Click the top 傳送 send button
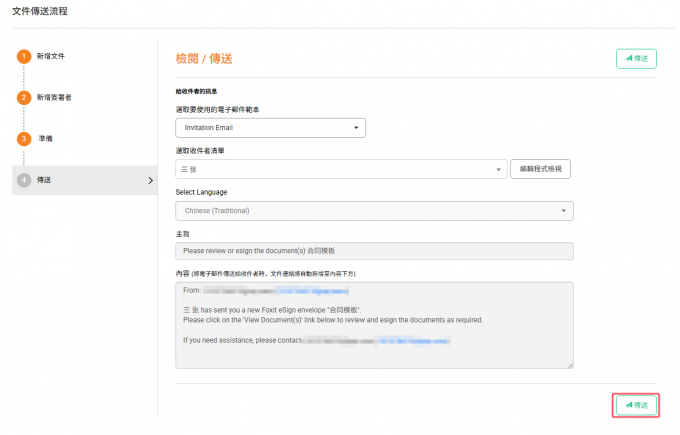The height and width of the screenshot is (435, 680). point(636,59)
